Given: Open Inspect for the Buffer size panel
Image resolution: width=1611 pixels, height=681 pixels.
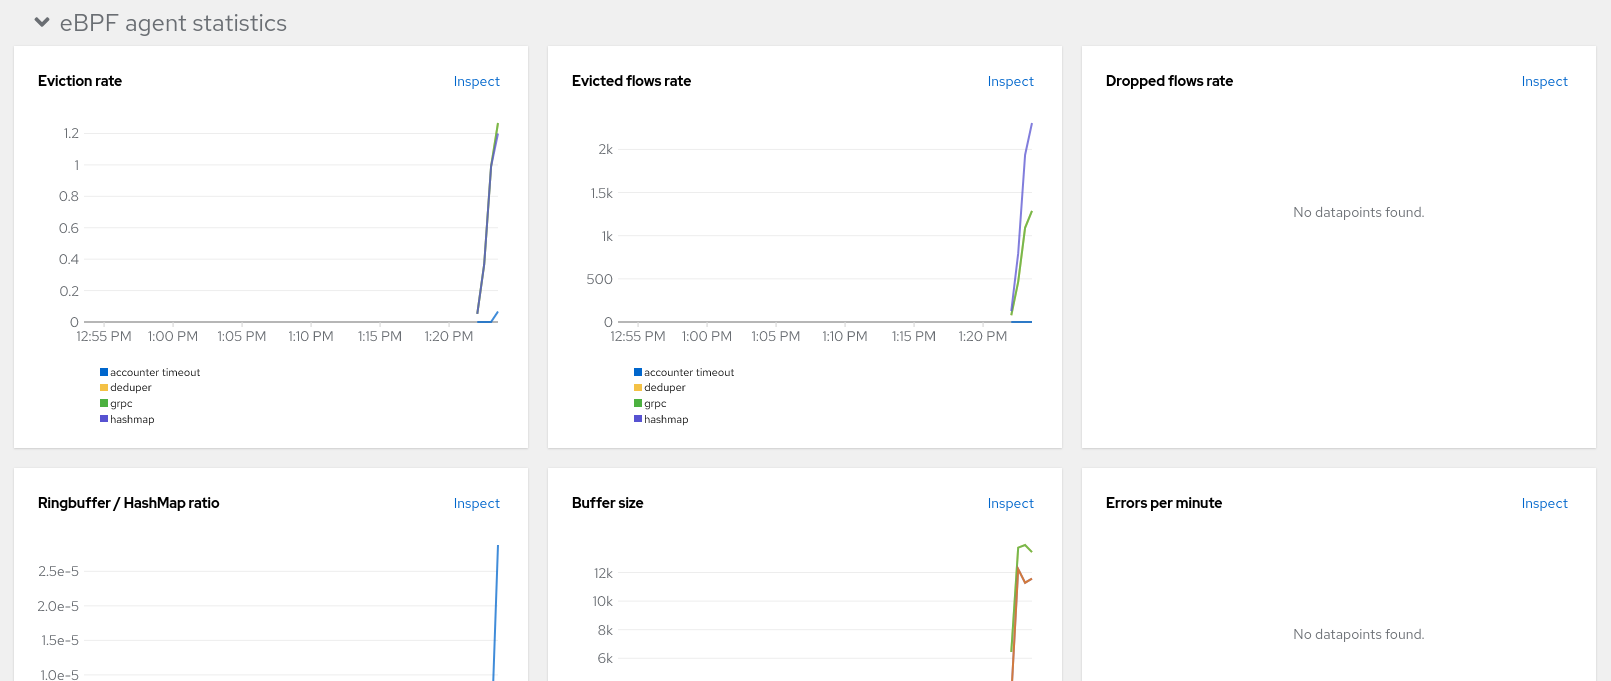Looking at the screenshot, I should click(x=1010, y=504).
